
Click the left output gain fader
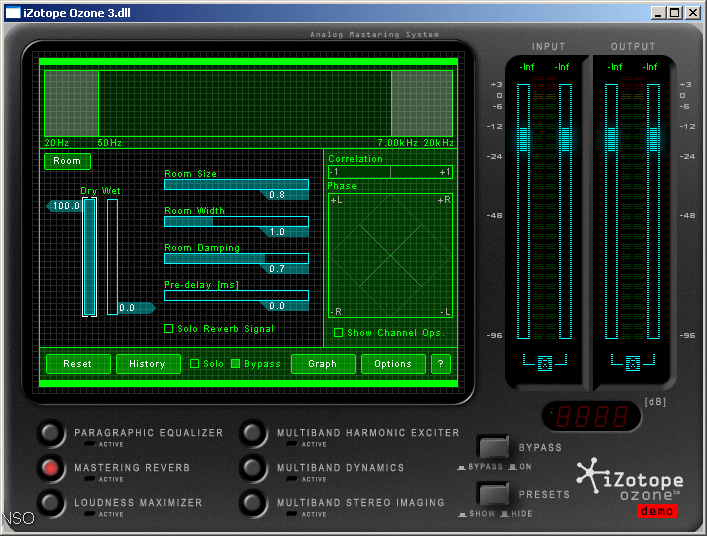(611, 139)
